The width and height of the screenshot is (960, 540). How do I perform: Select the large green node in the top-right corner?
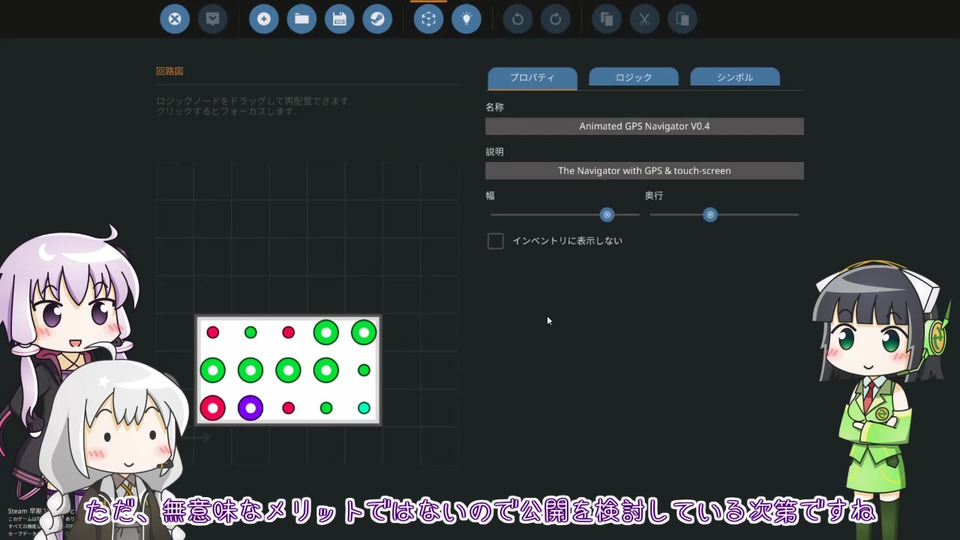coord(364,332)
